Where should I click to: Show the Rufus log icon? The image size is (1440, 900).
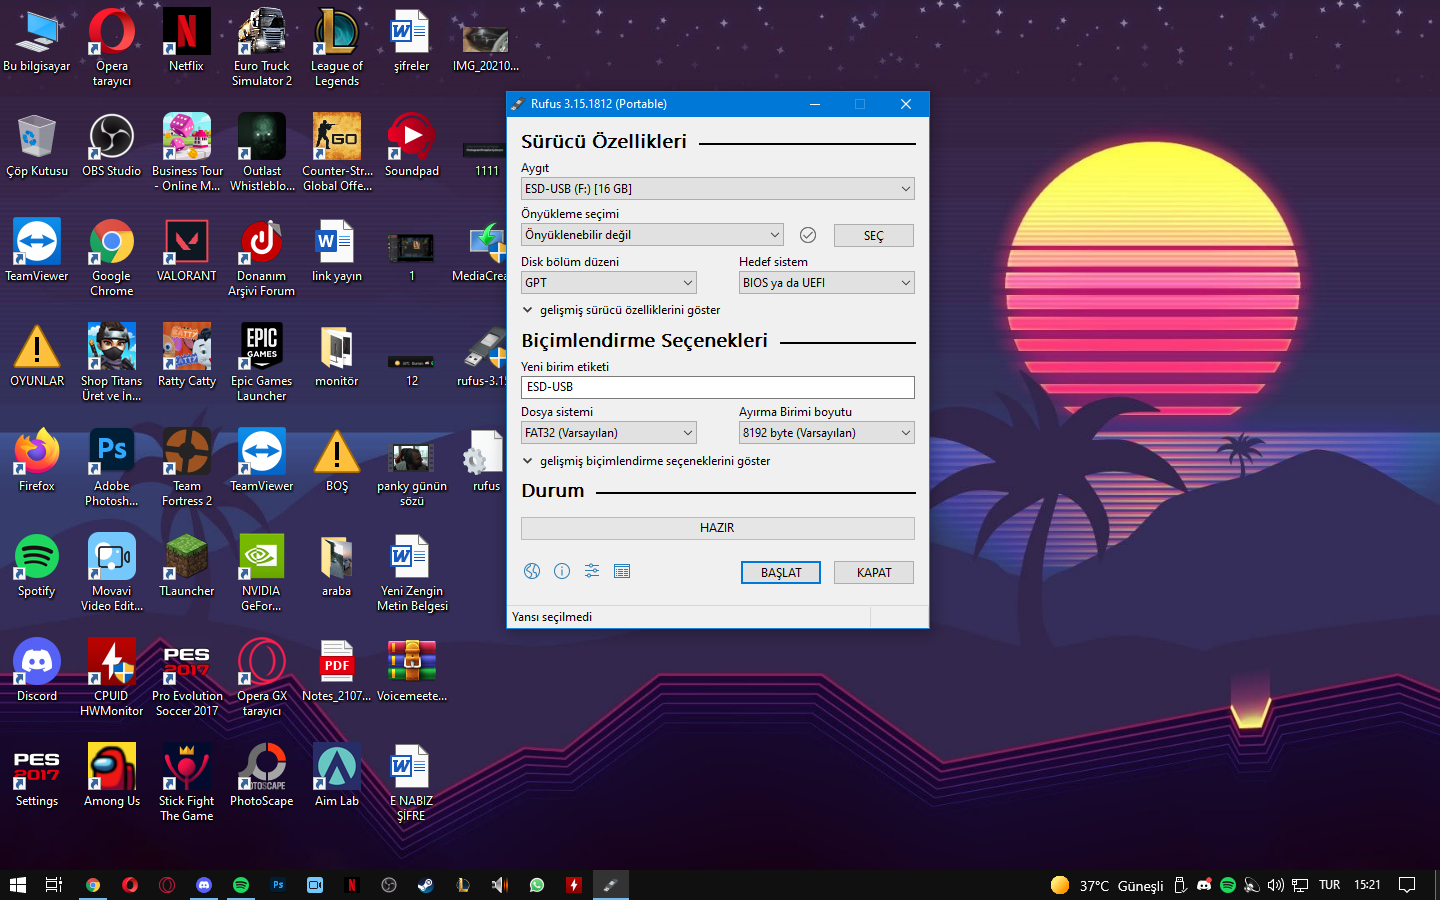622,571
